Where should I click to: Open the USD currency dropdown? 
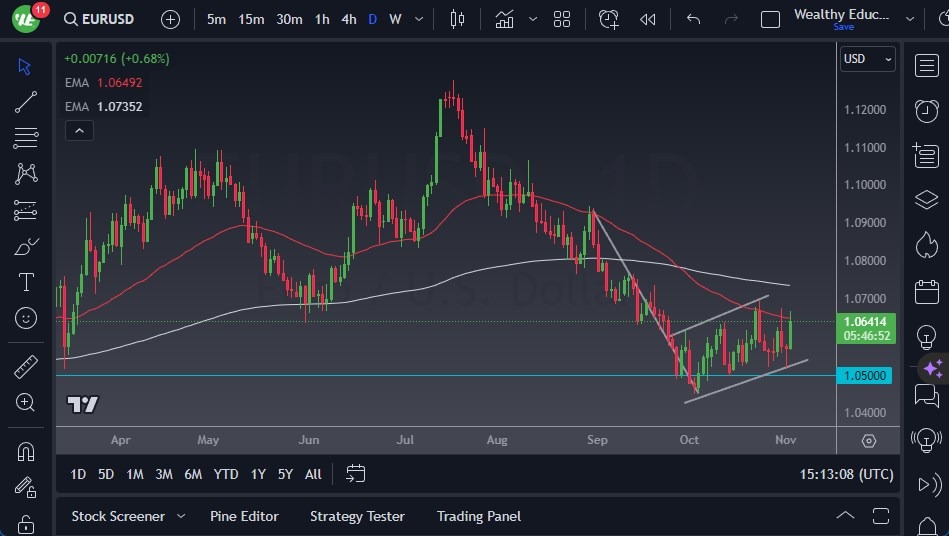click(x=867, y=59)
